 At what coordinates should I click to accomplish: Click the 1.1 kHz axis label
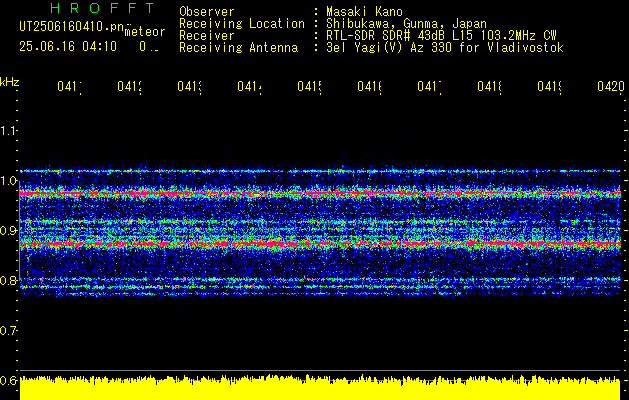pos(9,131)
